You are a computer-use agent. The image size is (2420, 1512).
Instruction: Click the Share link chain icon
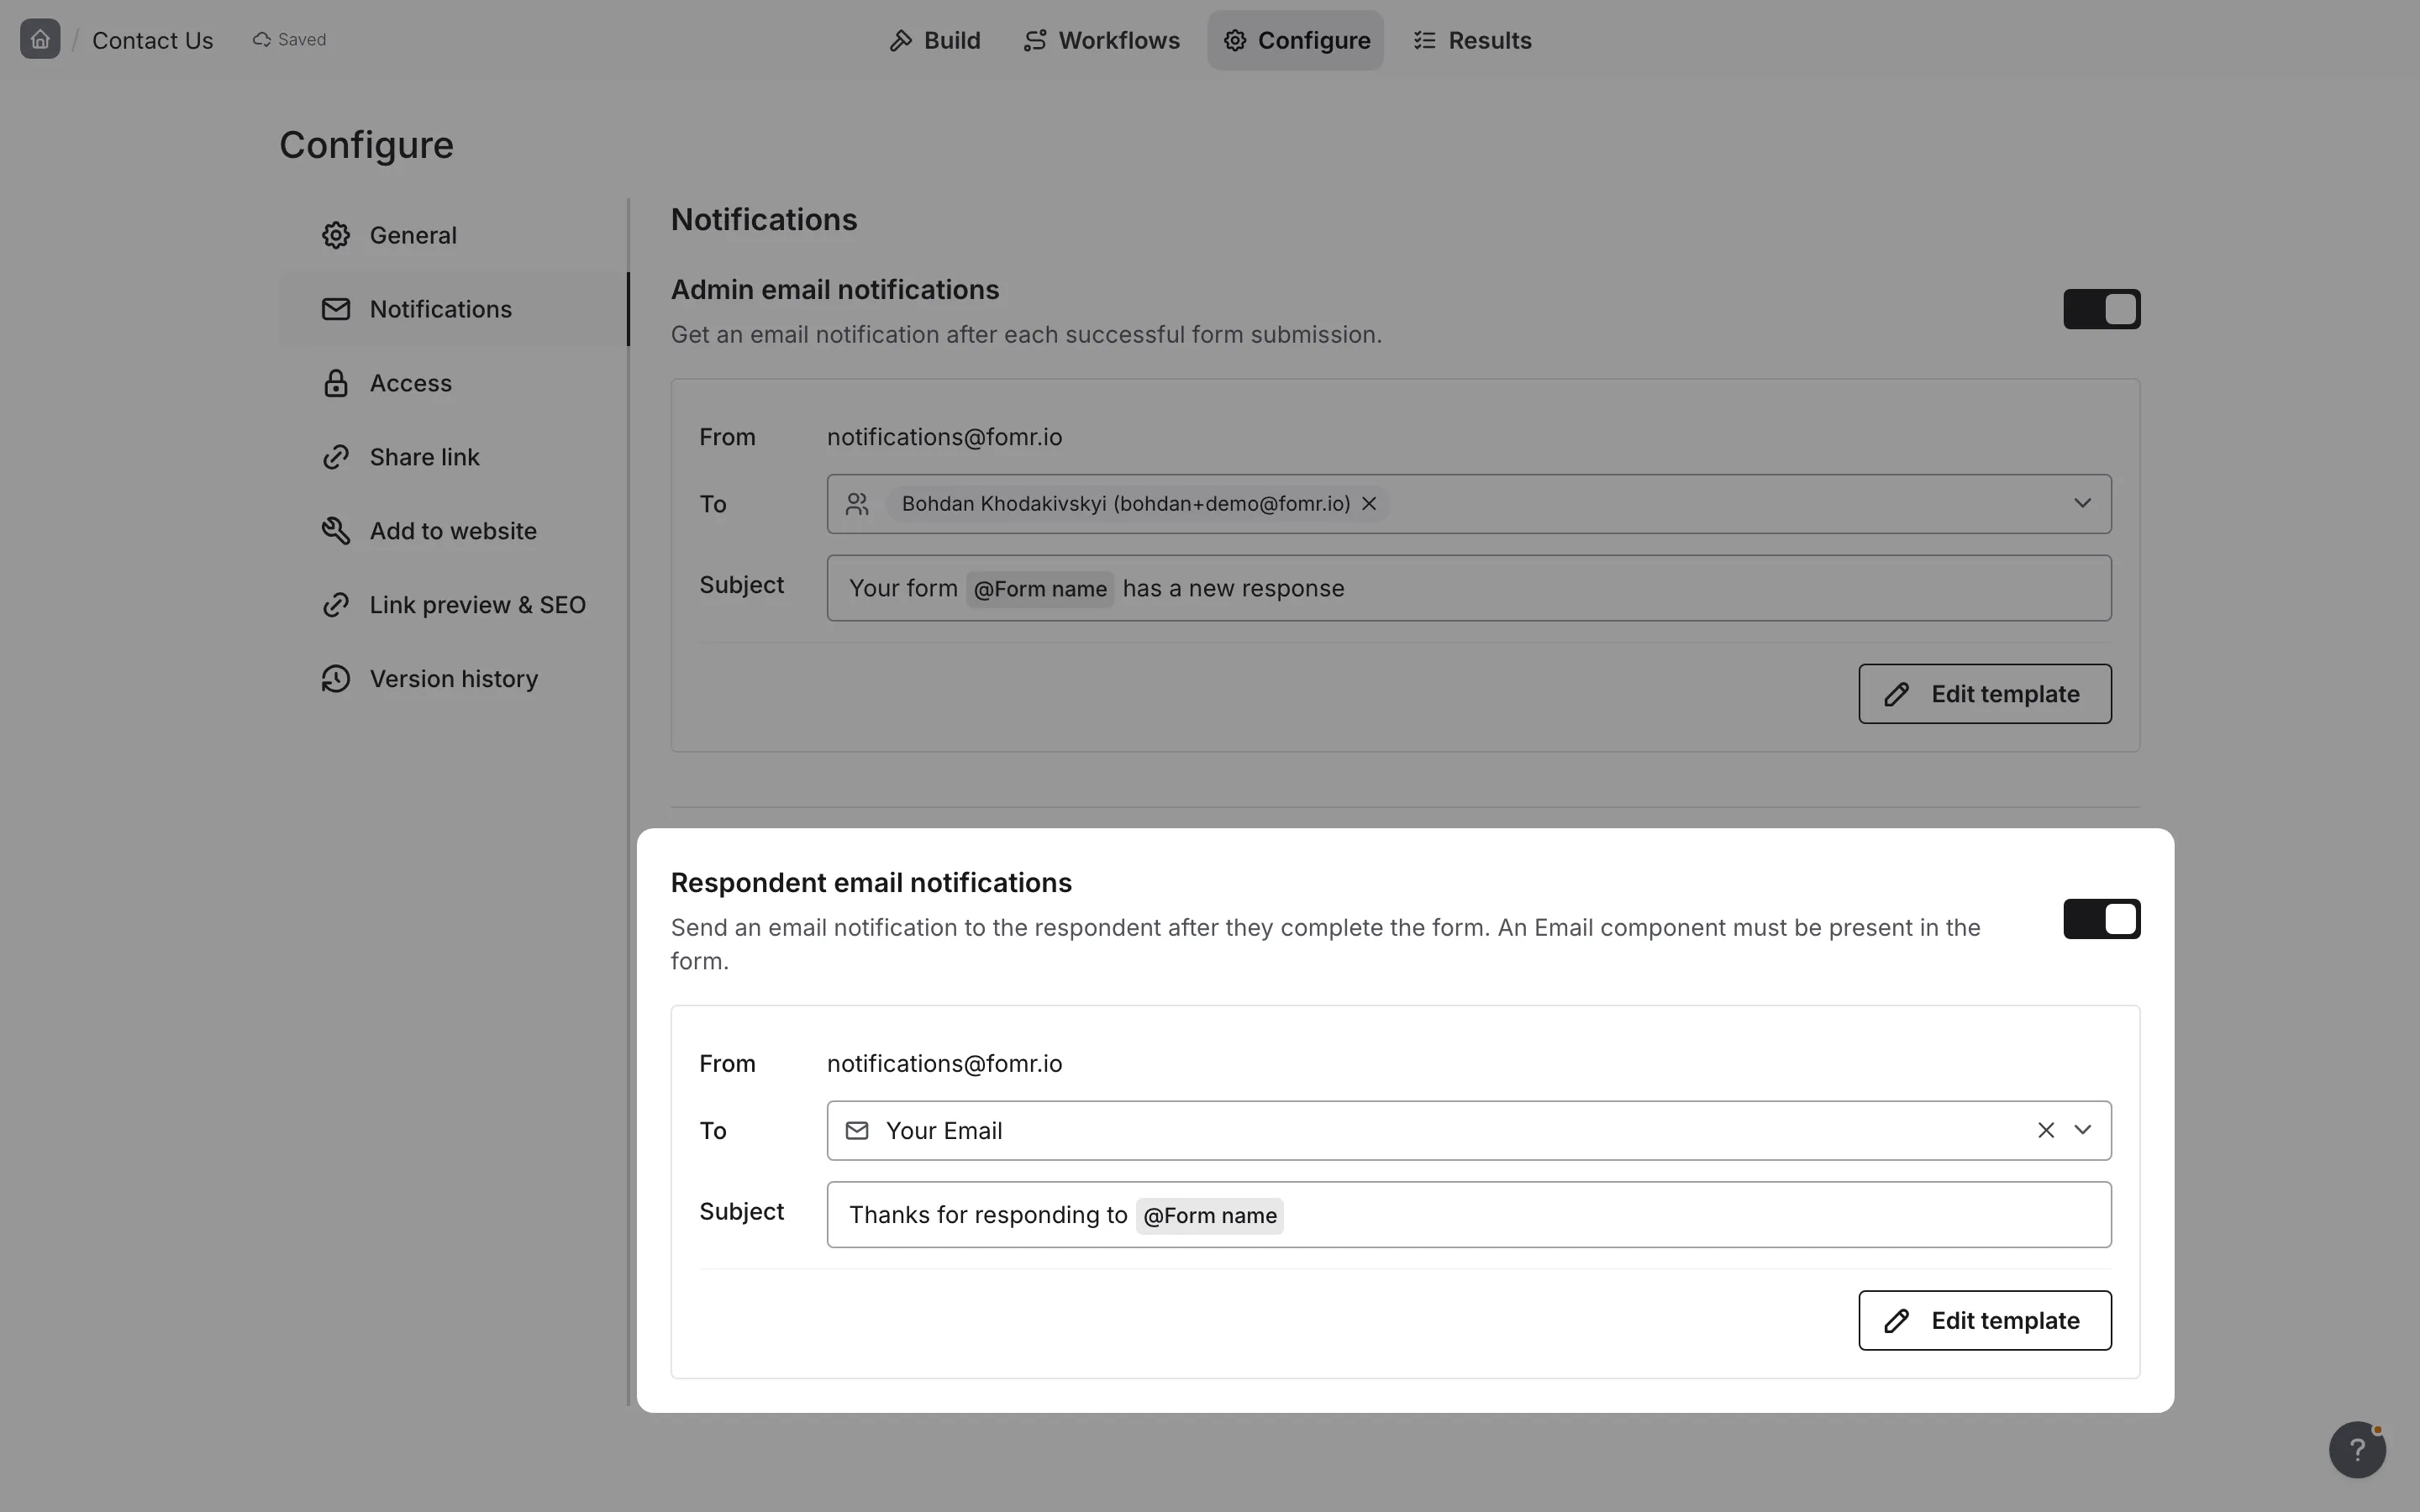tap(336, 457)
